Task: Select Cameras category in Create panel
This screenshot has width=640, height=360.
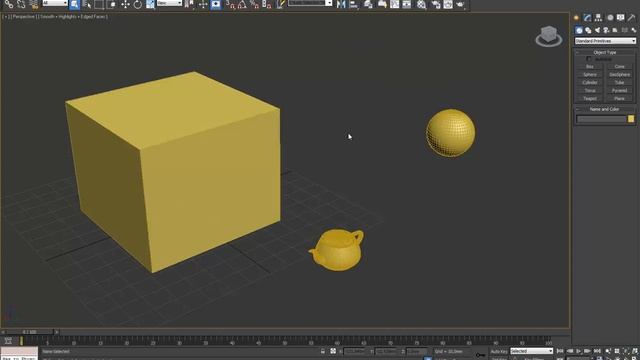Action: 607,30
